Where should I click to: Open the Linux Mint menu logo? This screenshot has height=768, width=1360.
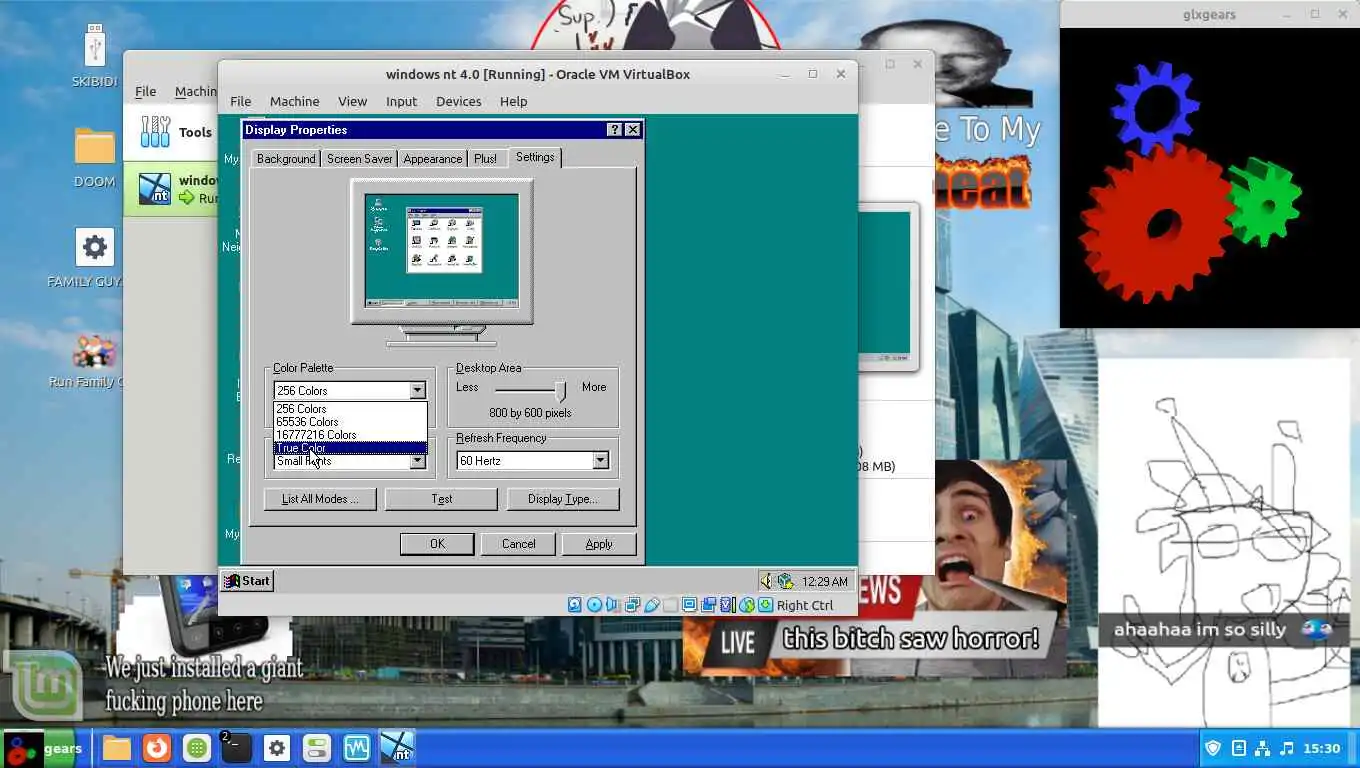[x=42, y=685]
